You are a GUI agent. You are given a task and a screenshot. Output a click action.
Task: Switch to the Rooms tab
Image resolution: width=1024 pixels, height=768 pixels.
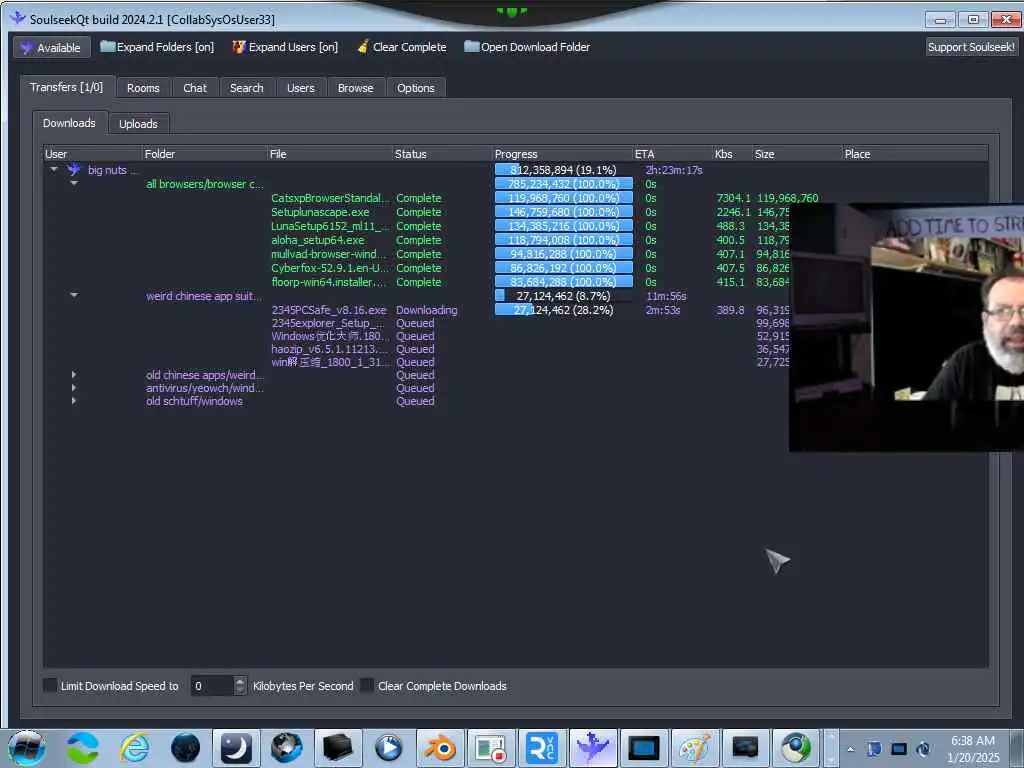(143, 88)
